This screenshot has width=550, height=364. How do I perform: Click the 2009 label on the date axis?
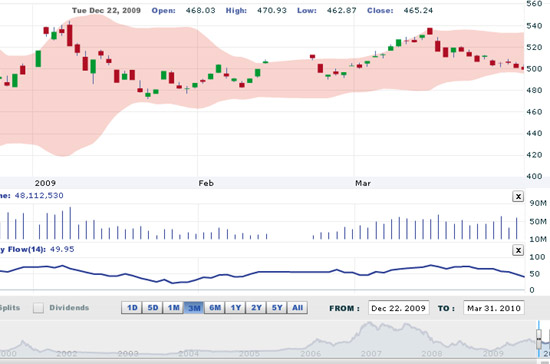(45, 183)
